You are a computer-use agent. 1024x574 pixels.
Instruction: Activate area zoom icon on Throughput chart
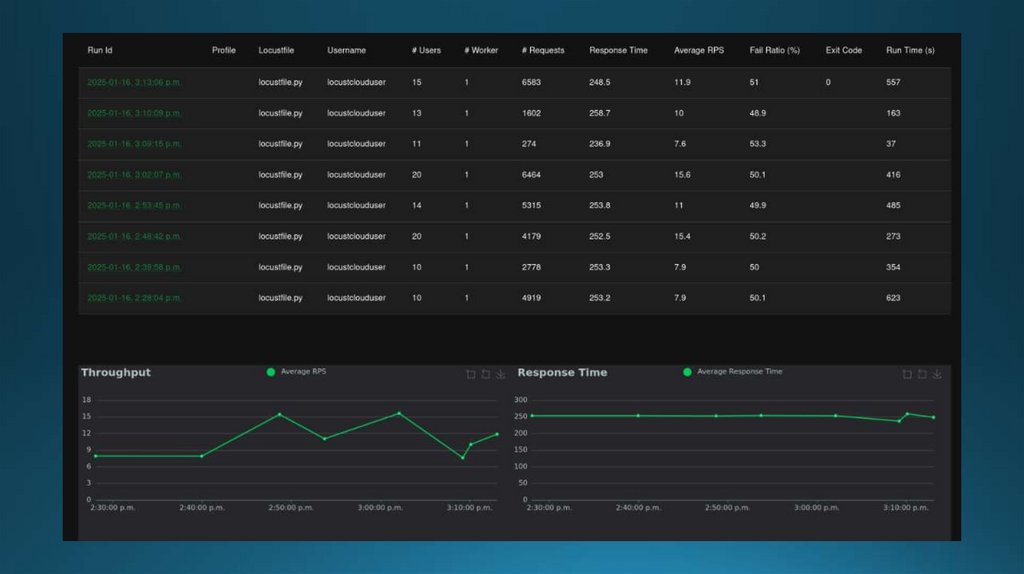tap(471, 374)
